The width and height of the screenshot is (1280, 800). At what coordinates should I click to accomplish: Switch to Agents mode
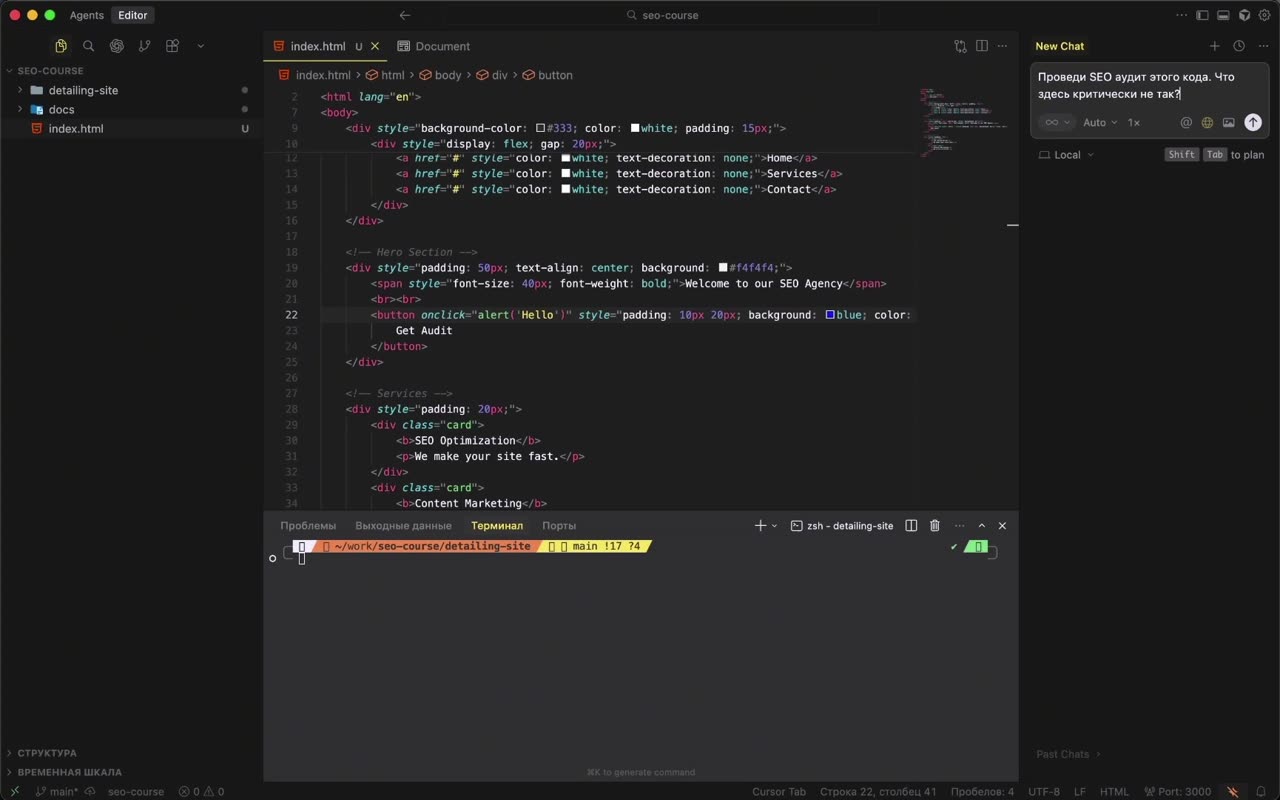(87, 15)
